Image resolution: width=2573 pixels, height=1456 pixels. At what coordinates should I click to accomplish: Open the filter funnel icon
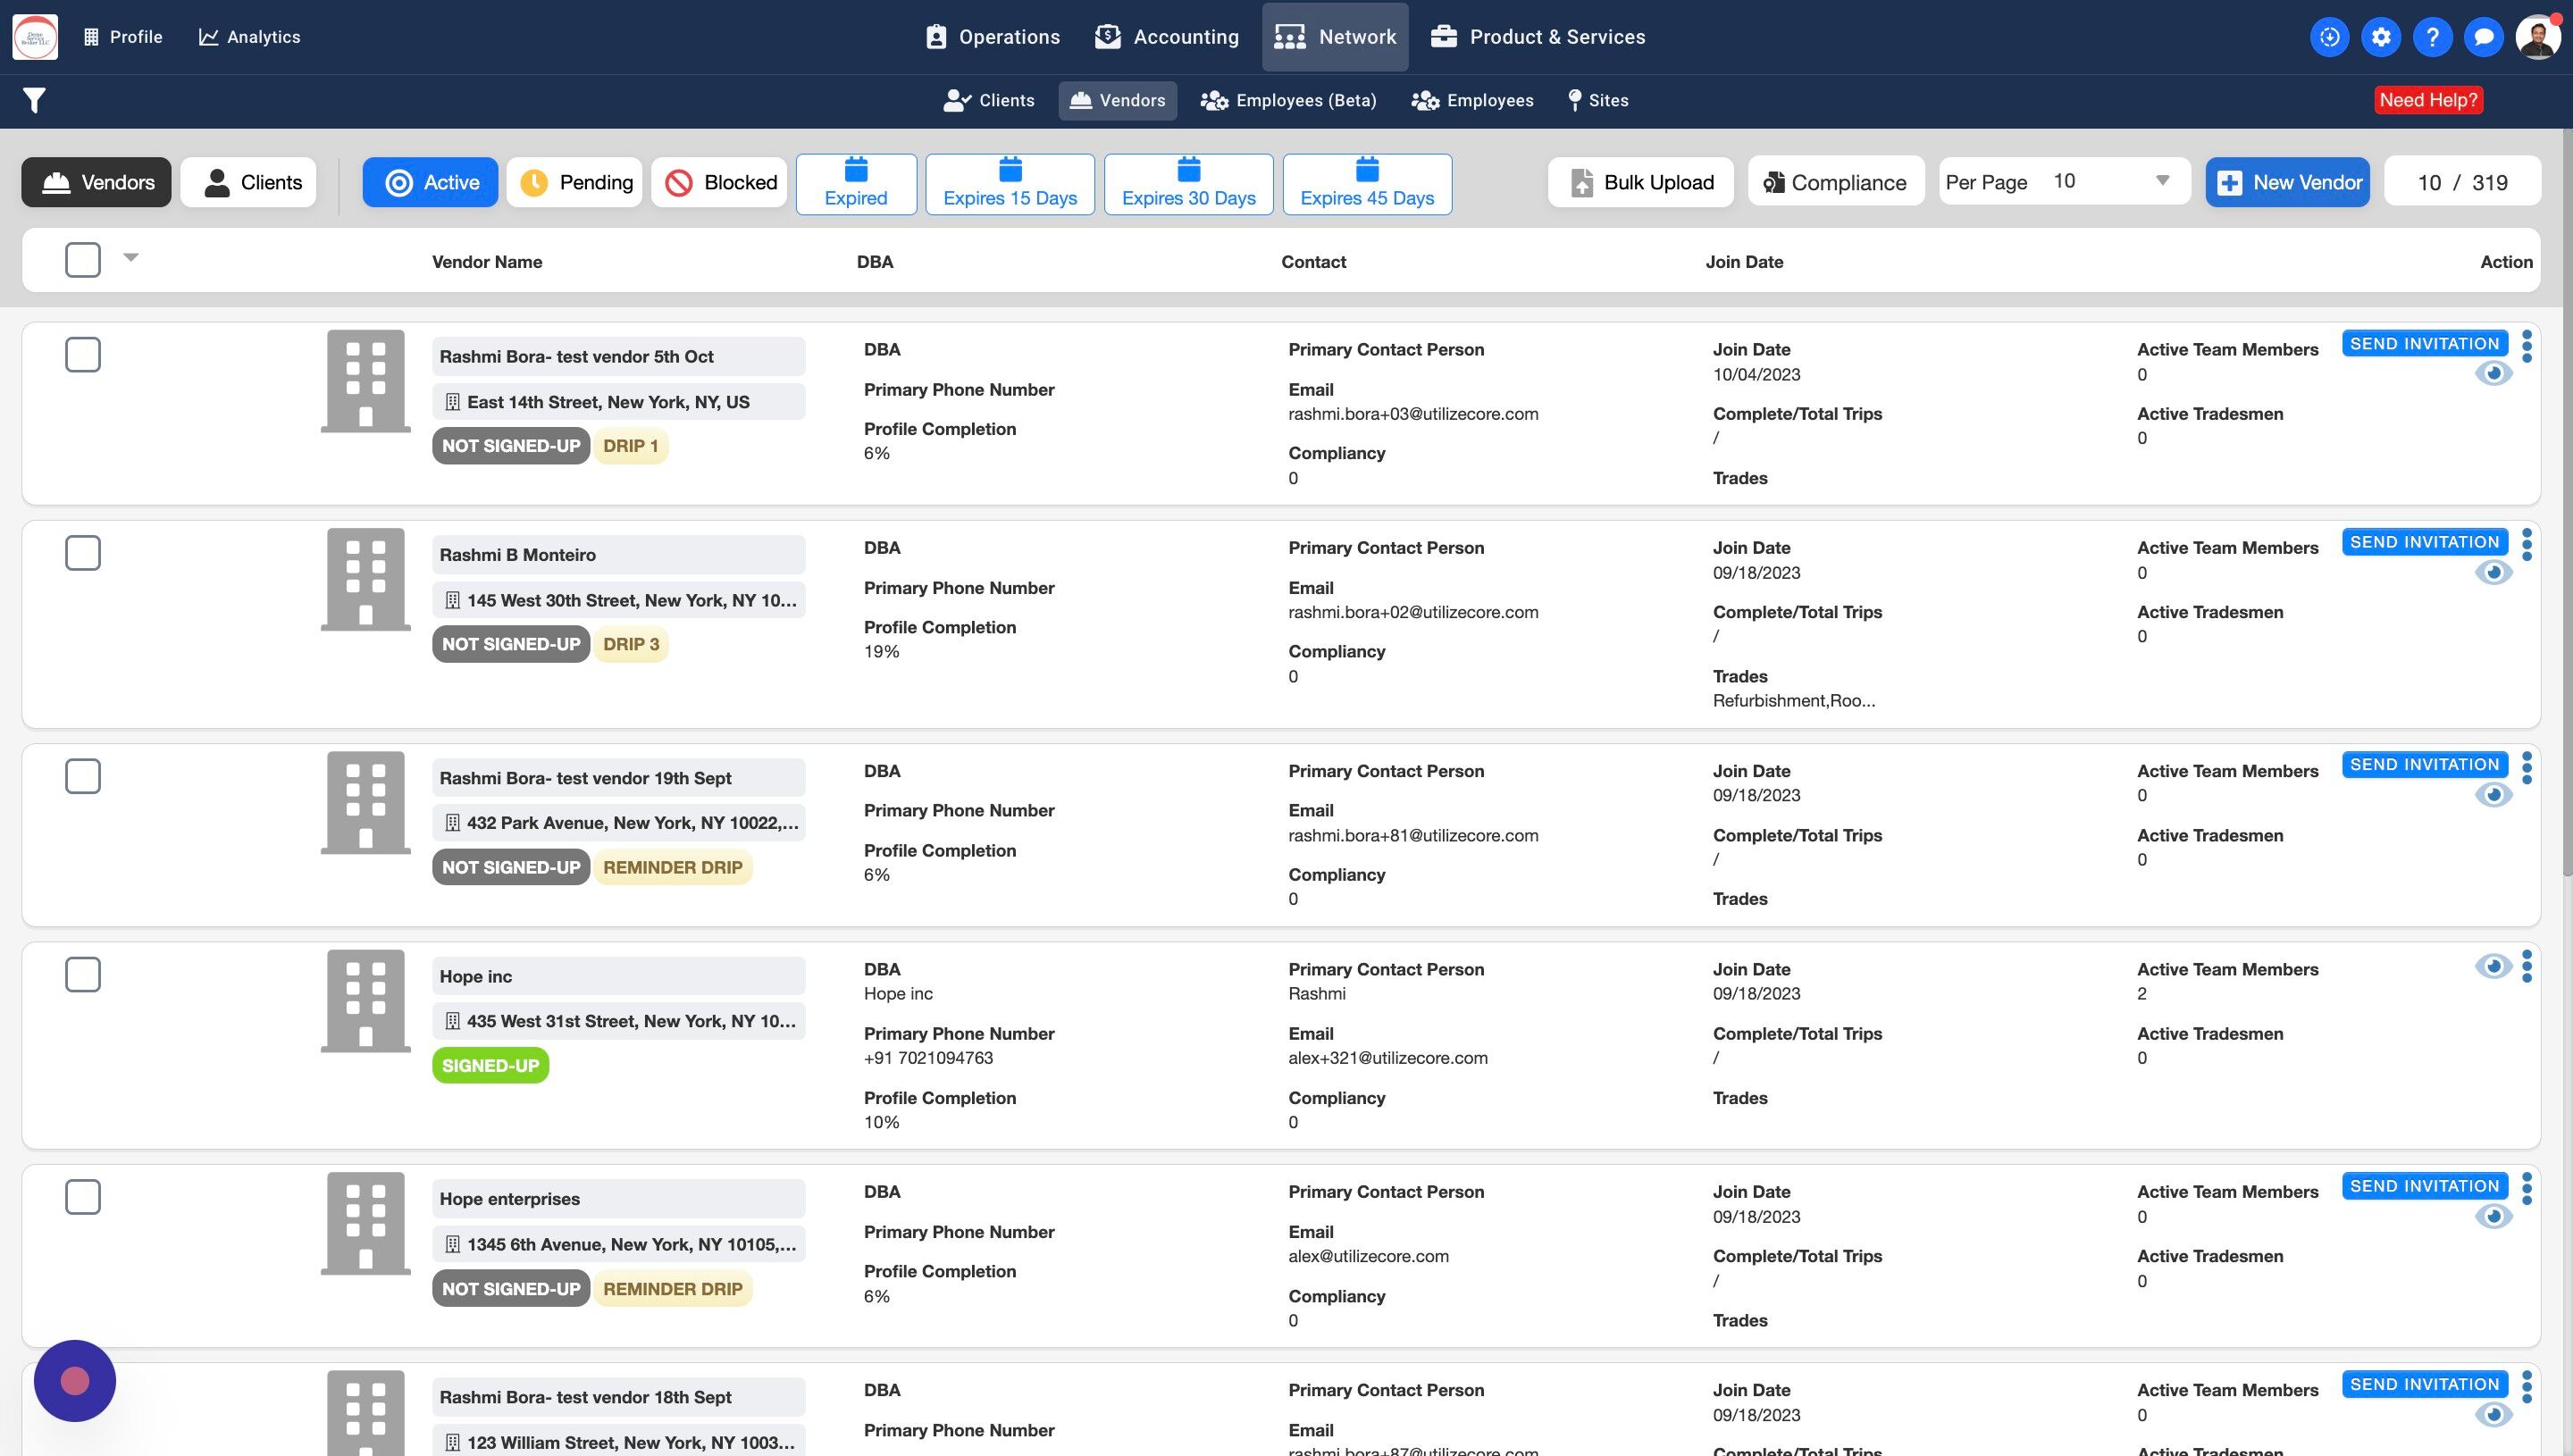coord(34,100)
